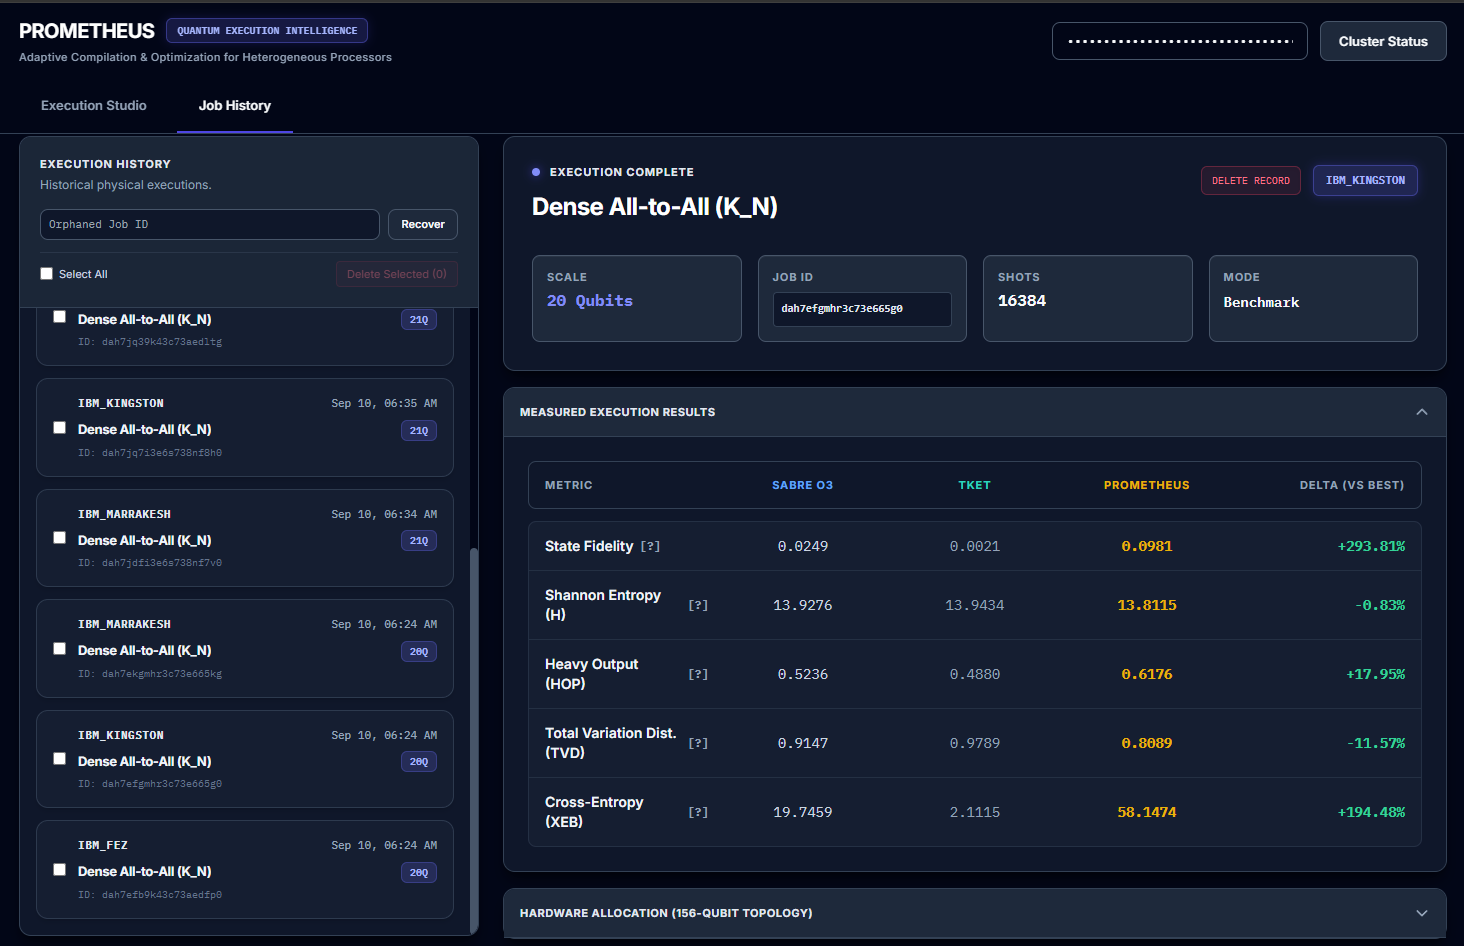Image resolution: width=1464 pixels, height=946 pixels.
Task: Collapse the Measured Execution Results section
Action: tap(1422, 412)
